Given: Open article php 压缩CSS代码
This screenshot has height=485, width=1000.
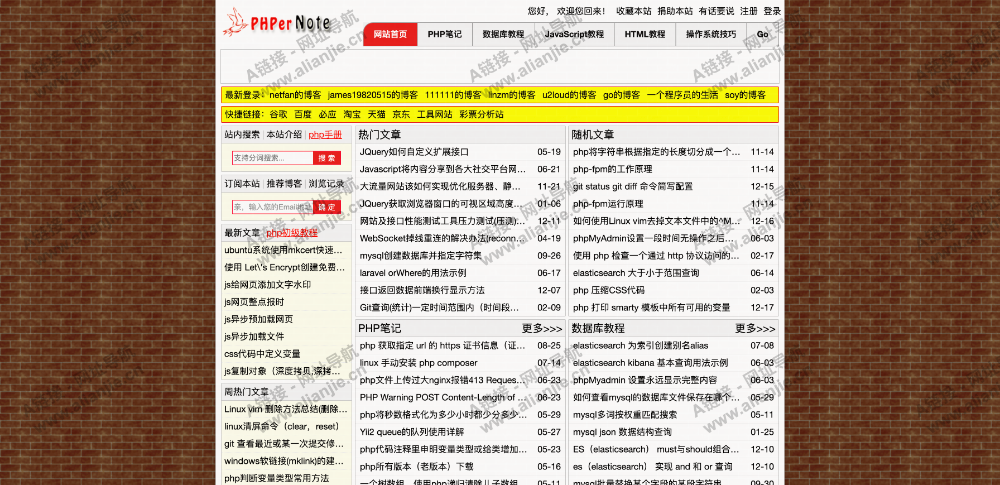Looking at the screenshot, I should [608, 290].
